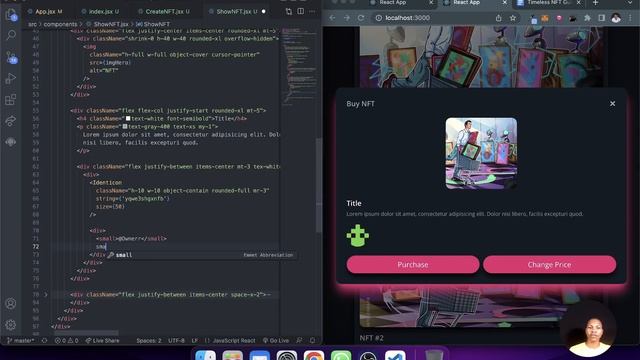
Task: Open Finder from the macOS dock
Action: (206, 356)
